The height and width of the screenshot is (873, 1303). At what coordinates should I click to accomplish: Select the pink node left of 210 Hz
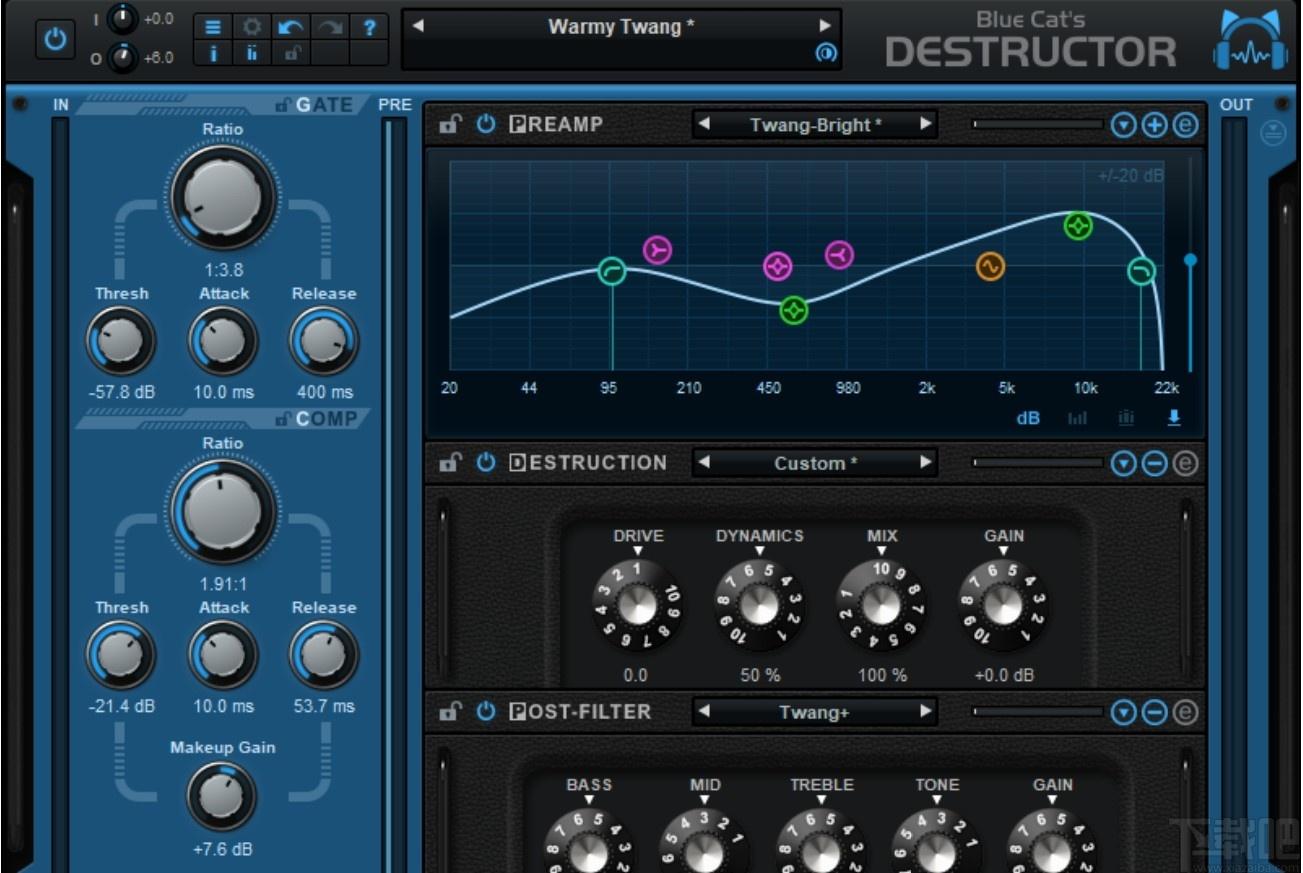657,249
